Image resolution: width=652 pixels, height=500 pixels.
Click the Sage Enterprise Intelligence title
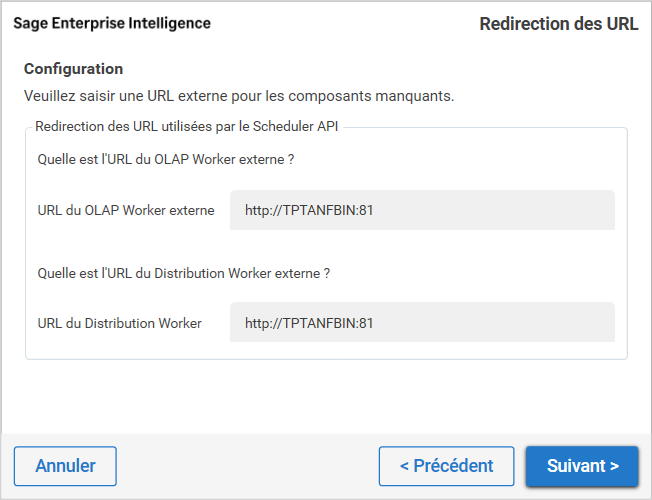click(112, 23)
